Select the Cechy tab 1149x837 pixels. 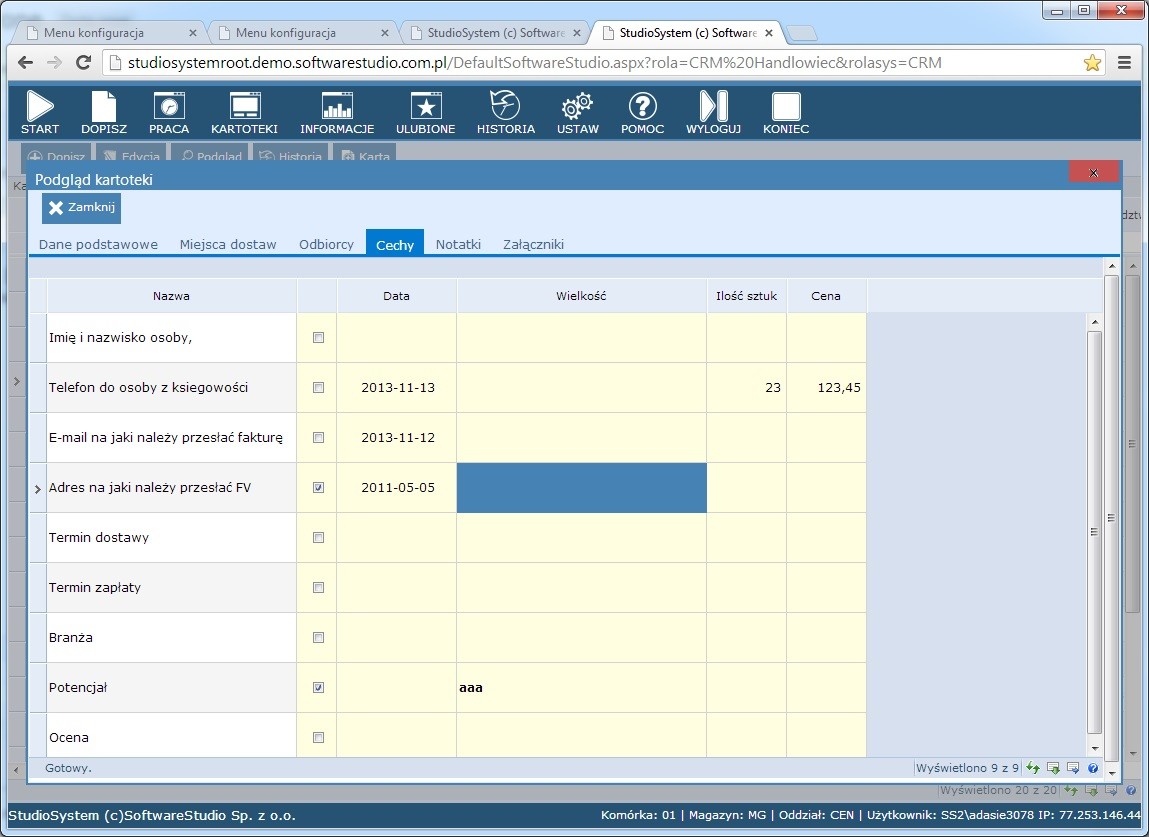pyautogui.click(x=395, y=243)
